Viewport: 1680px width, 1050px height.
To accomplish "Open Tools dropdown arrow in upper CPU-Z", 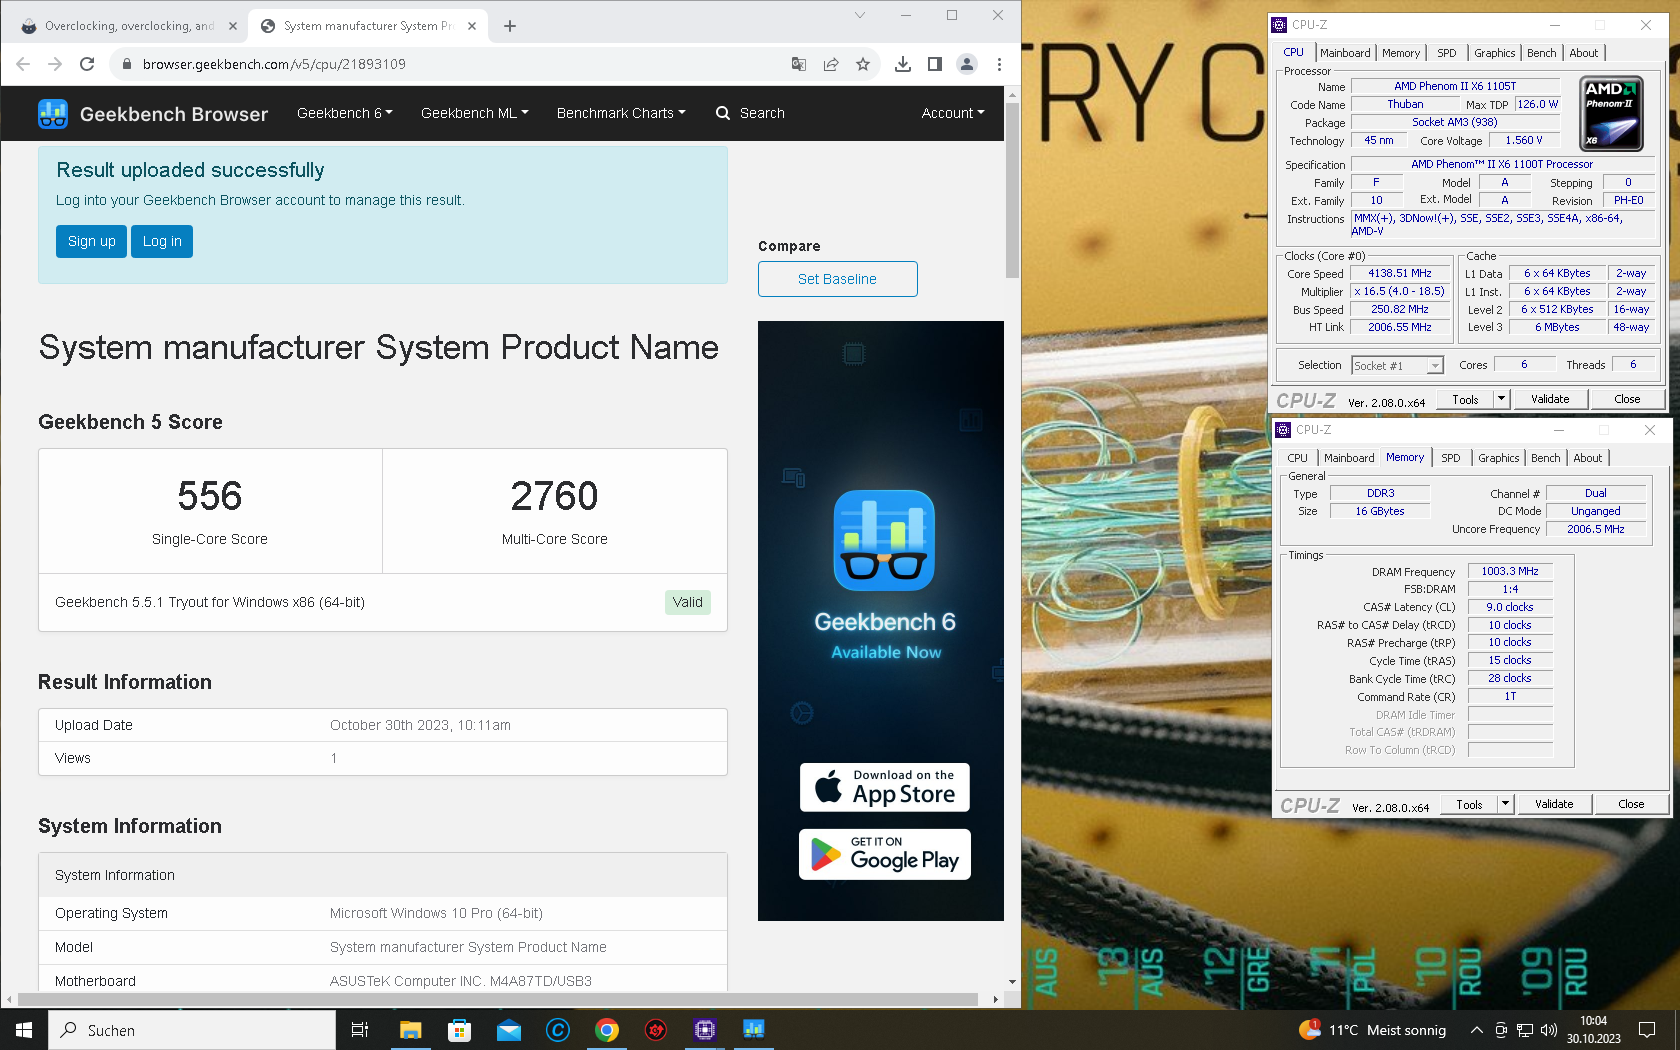I will pyautogui.click(x=1501, y=399).
